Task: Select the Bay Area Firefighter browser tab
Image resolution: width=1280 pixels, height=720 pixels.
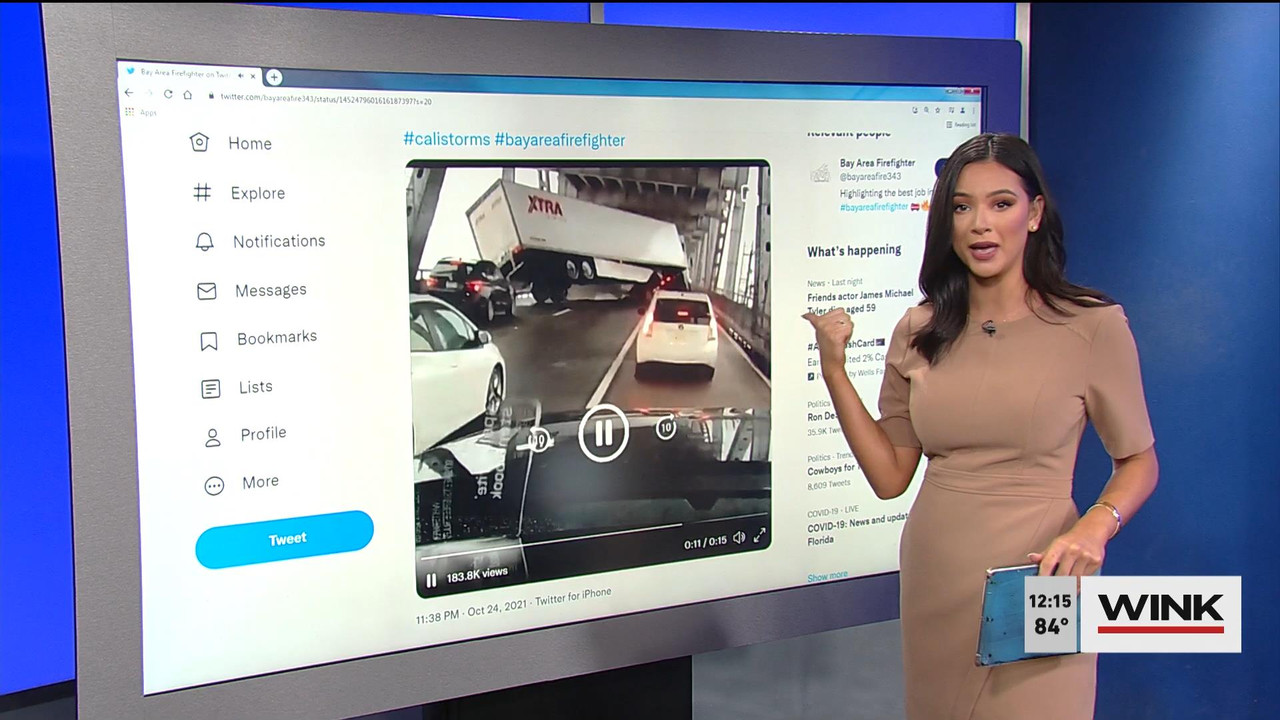Action: click(x=190, y=75)
